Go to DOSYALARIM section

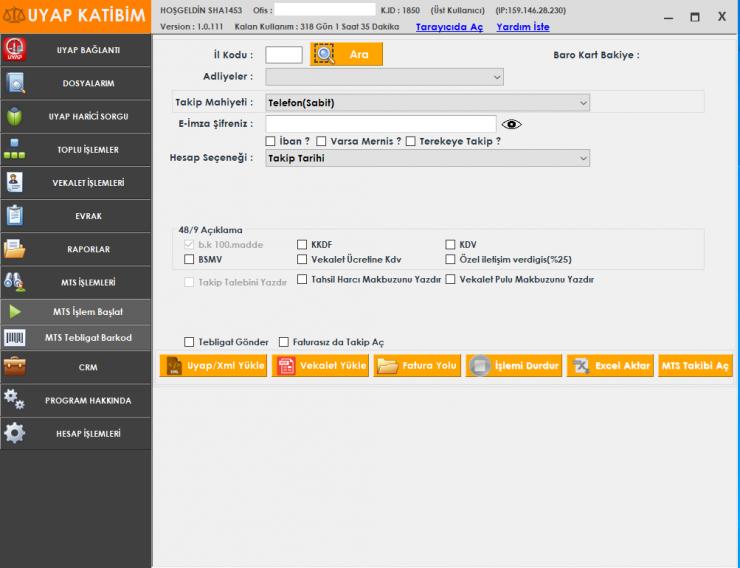tap(76, 83)
